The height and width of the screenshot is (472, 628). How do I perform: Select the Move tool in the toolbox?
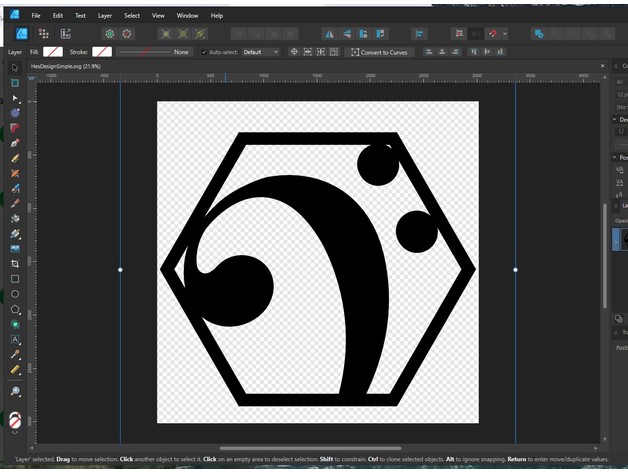[15, 68]
